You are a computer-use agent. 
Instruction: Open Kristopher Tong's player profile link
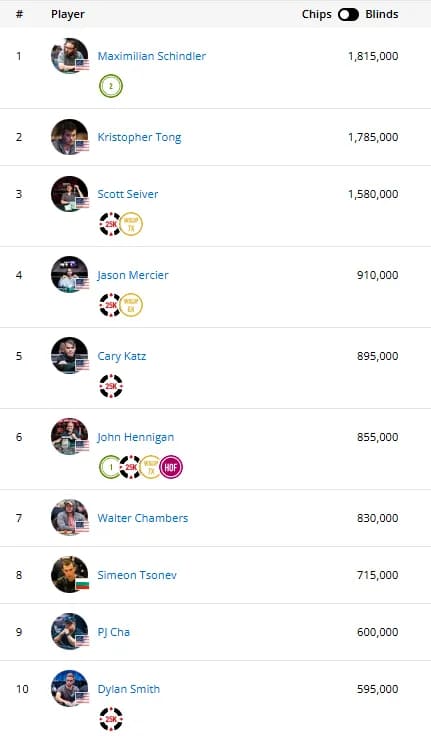click(139, 137)
